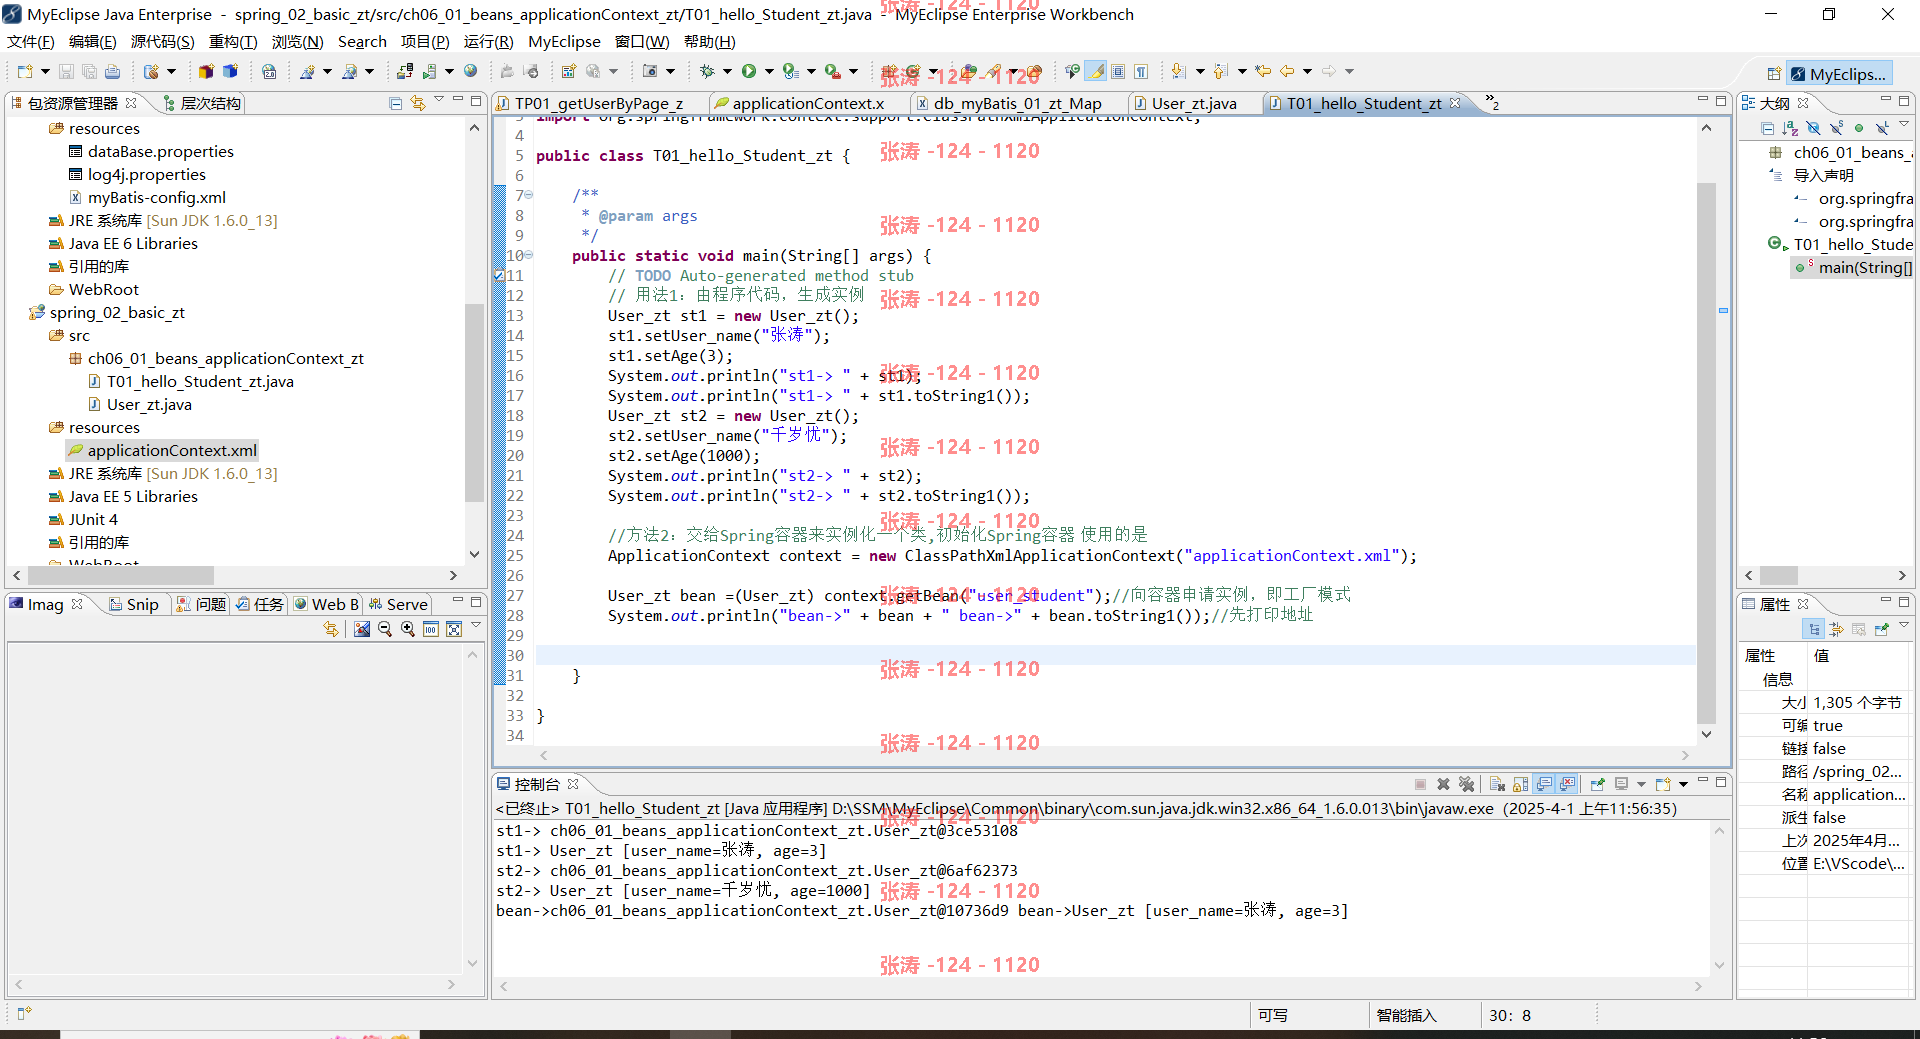Show hidden editor tabs list "»2"
The width and height of the screenshot is (1920, 1039).
[1492, 103]
